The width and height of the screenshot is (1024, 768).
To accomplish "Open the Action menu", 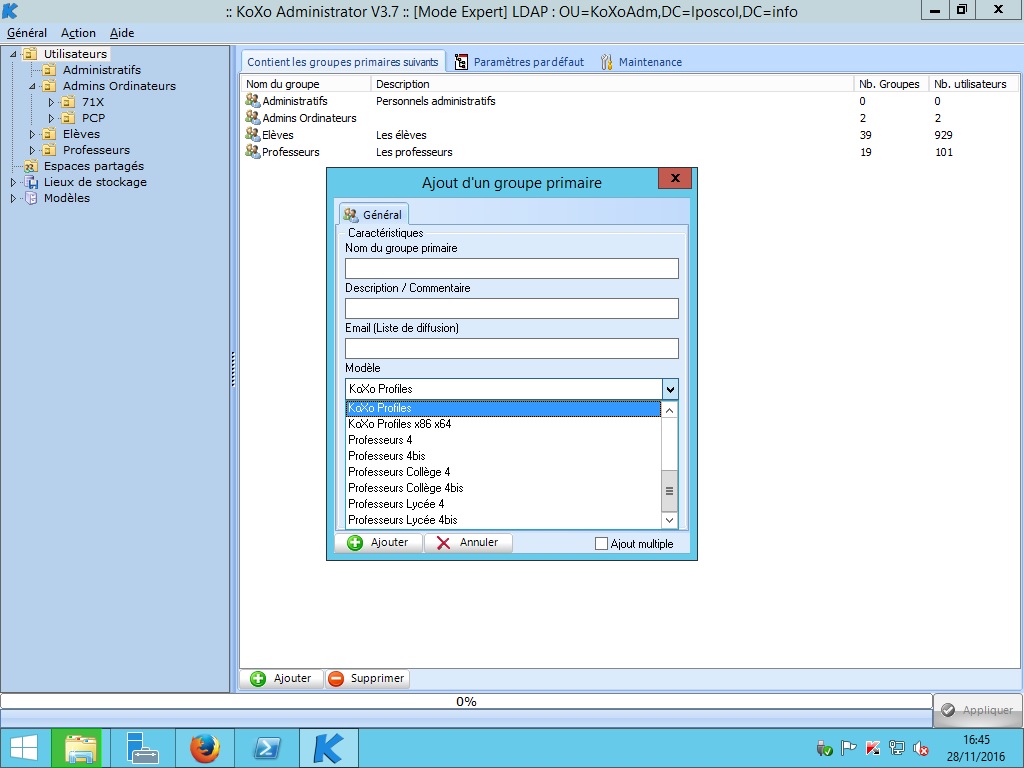I will 78,33.
